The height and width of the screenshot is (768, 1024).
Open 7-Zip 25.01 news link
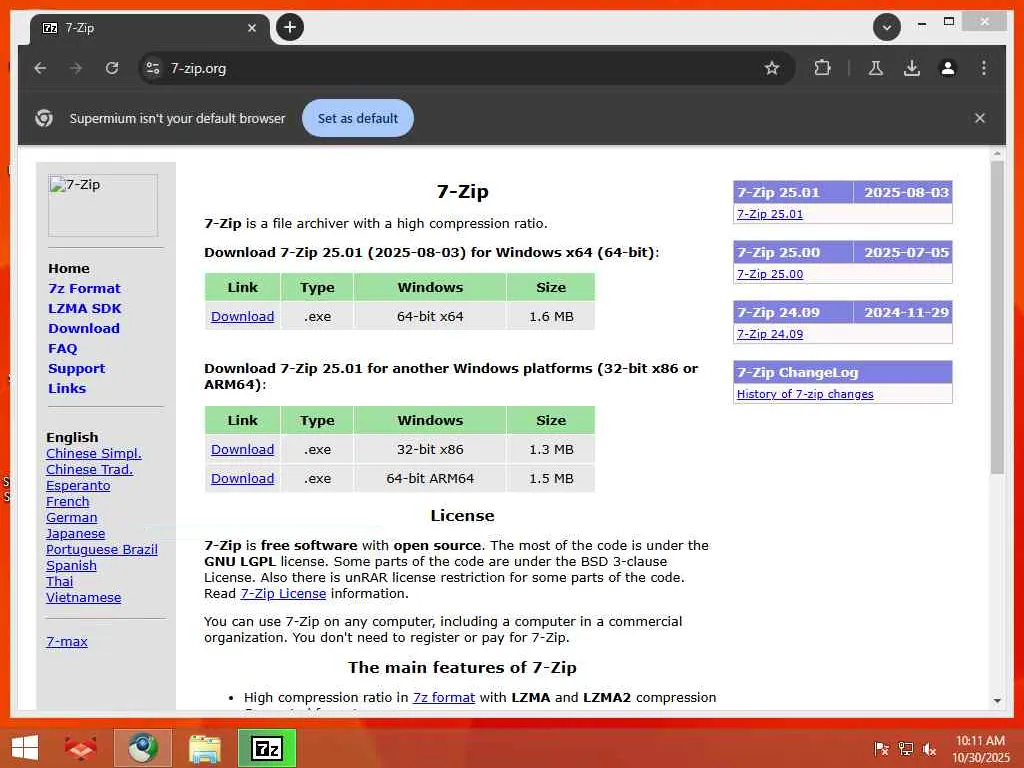[770, 214]
